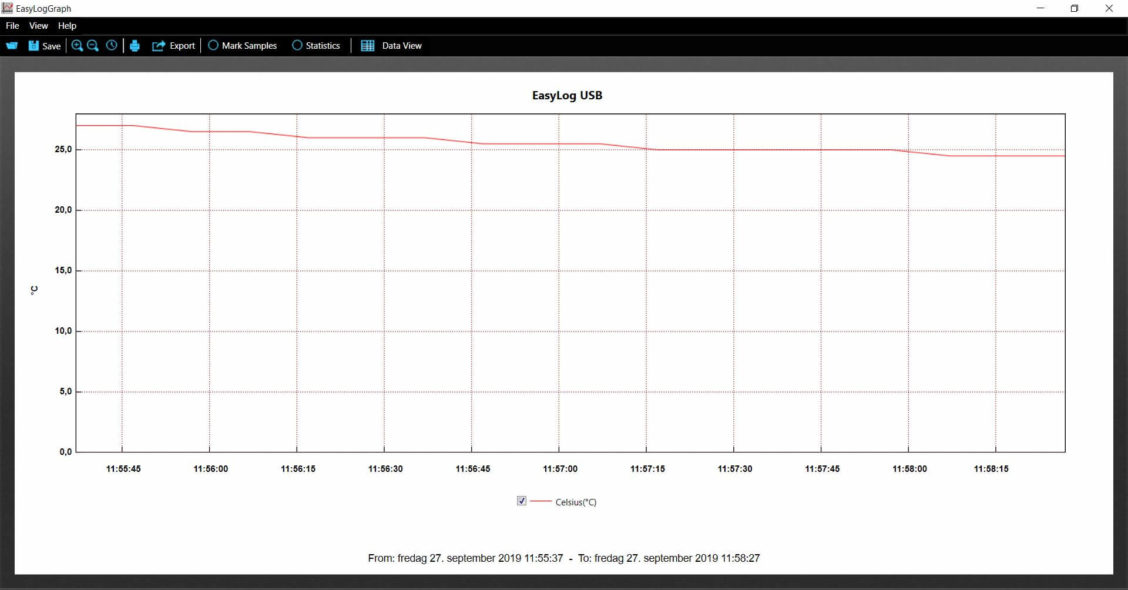Enable the Statistics toggle
Viewport: 1128px width, 590px height.
[297, 46]
